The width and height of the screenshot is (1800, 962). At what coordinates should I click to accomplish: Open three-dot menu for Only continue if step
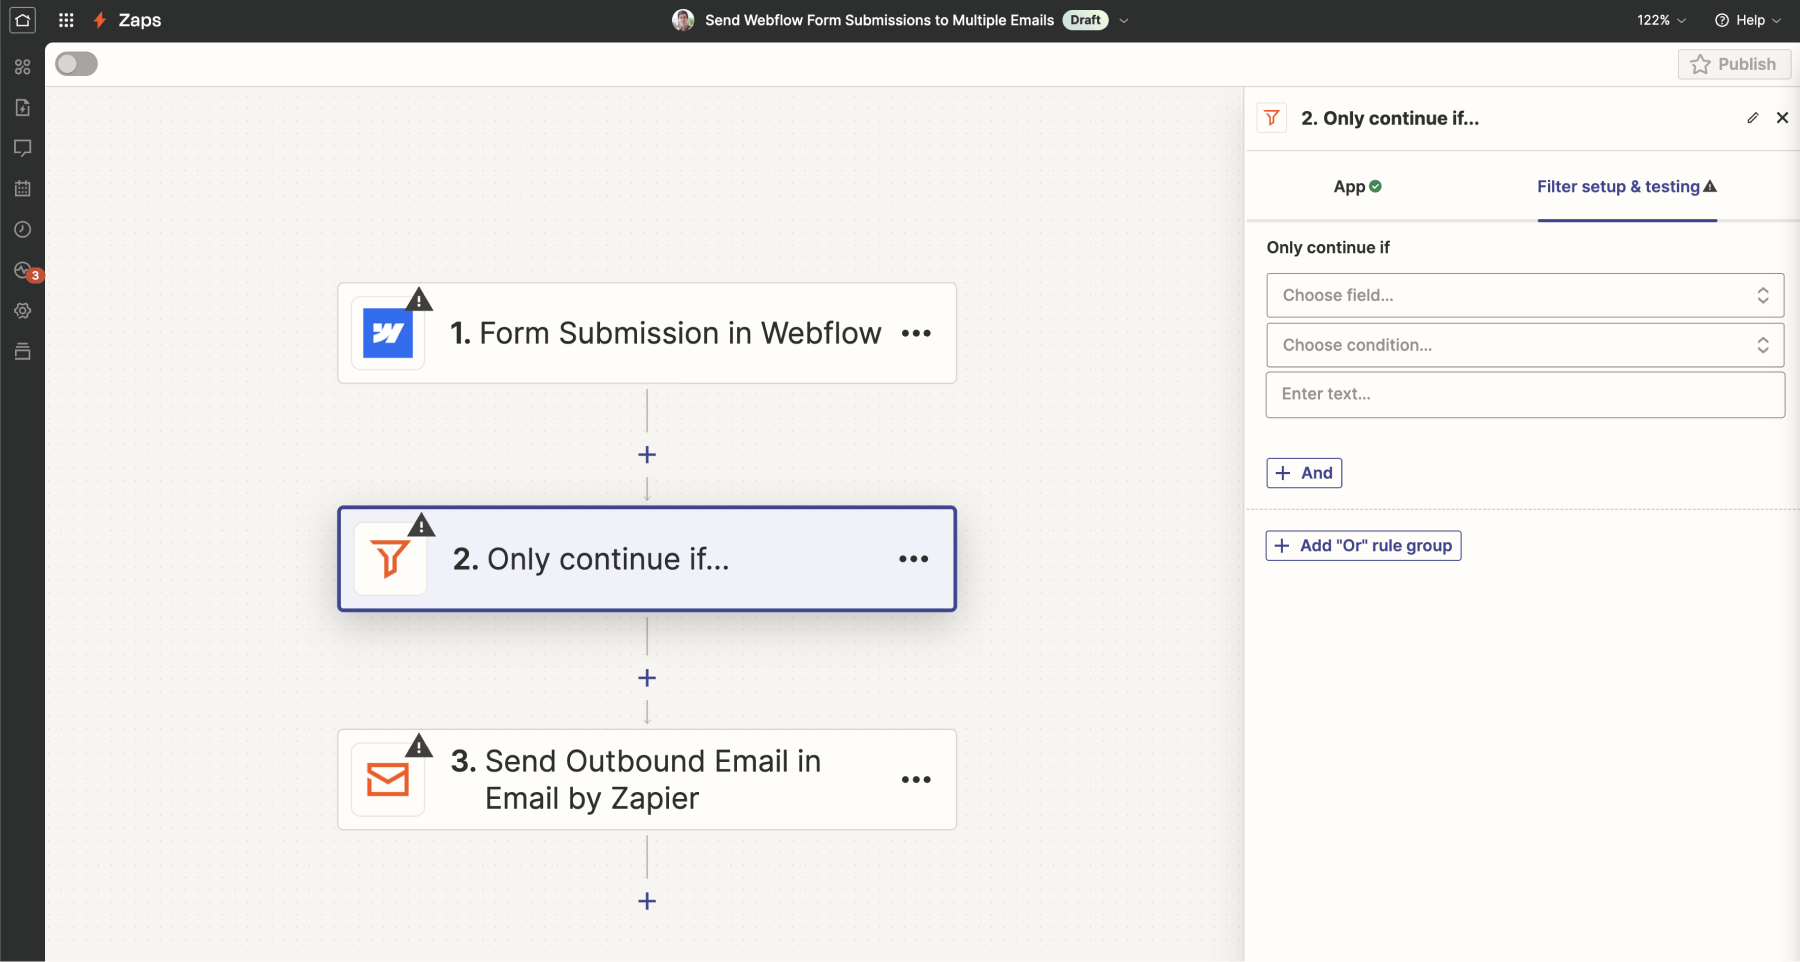tap(914, 559)
